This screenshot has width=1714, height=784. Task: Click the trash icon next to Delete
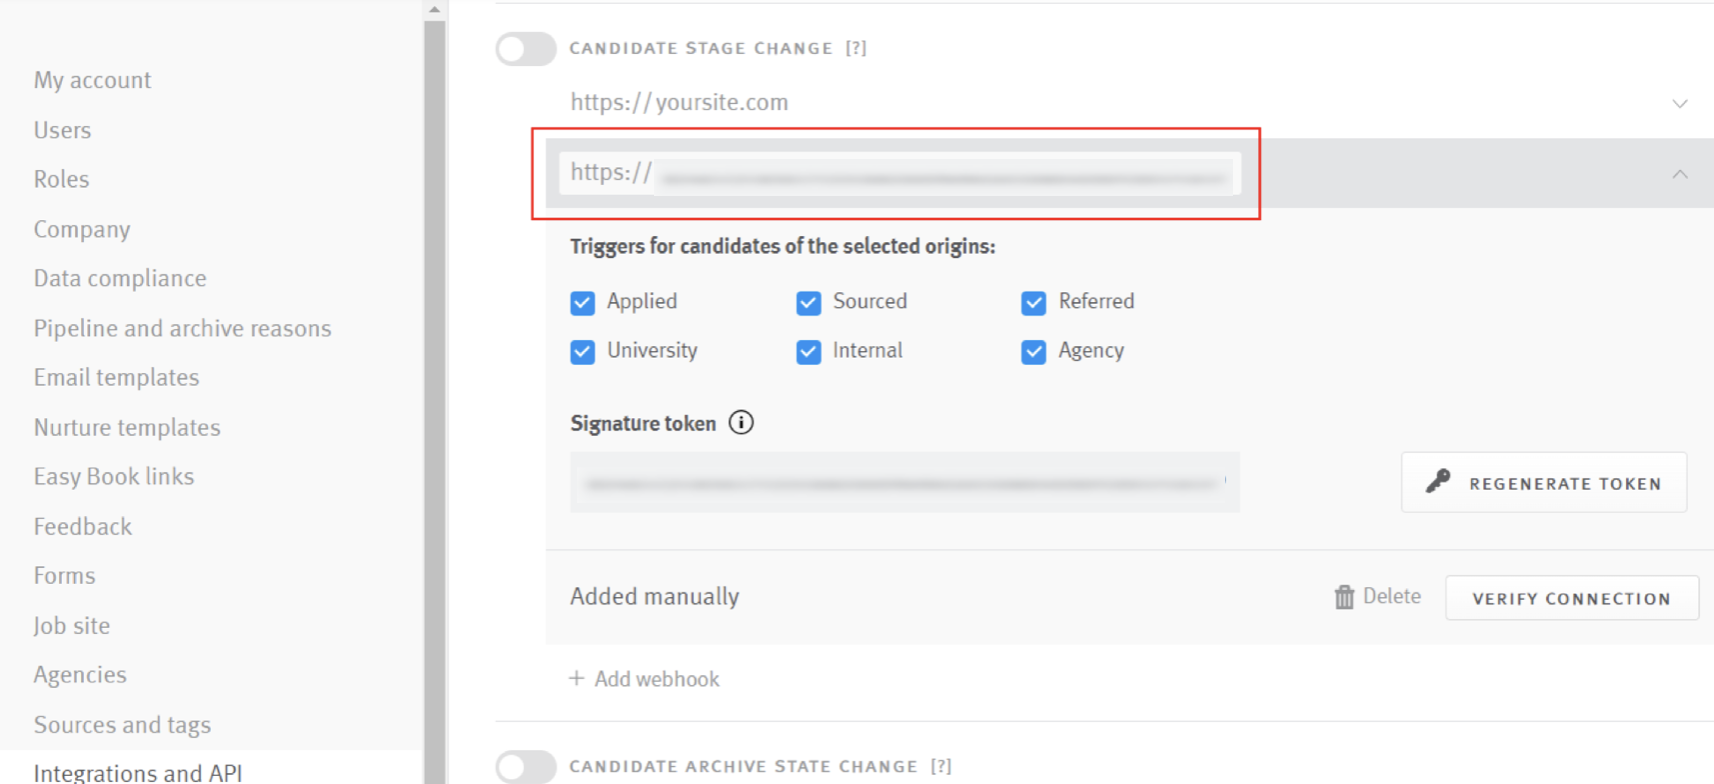(x=1344, y=596)
